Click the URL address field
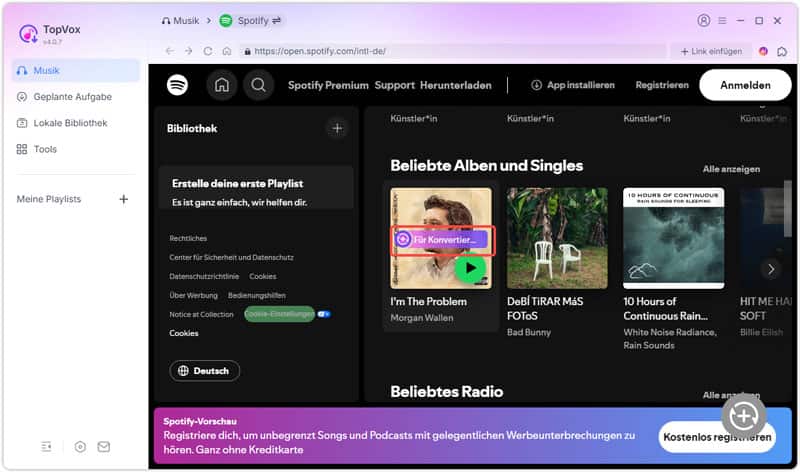 tap(453, 51)
